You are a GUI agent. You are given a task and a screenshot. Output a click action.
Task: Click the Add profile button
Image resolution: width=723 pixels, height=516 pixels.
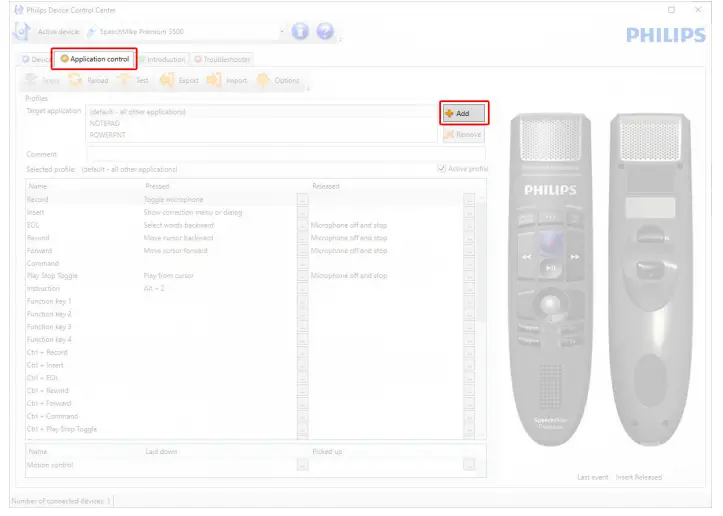463,113
